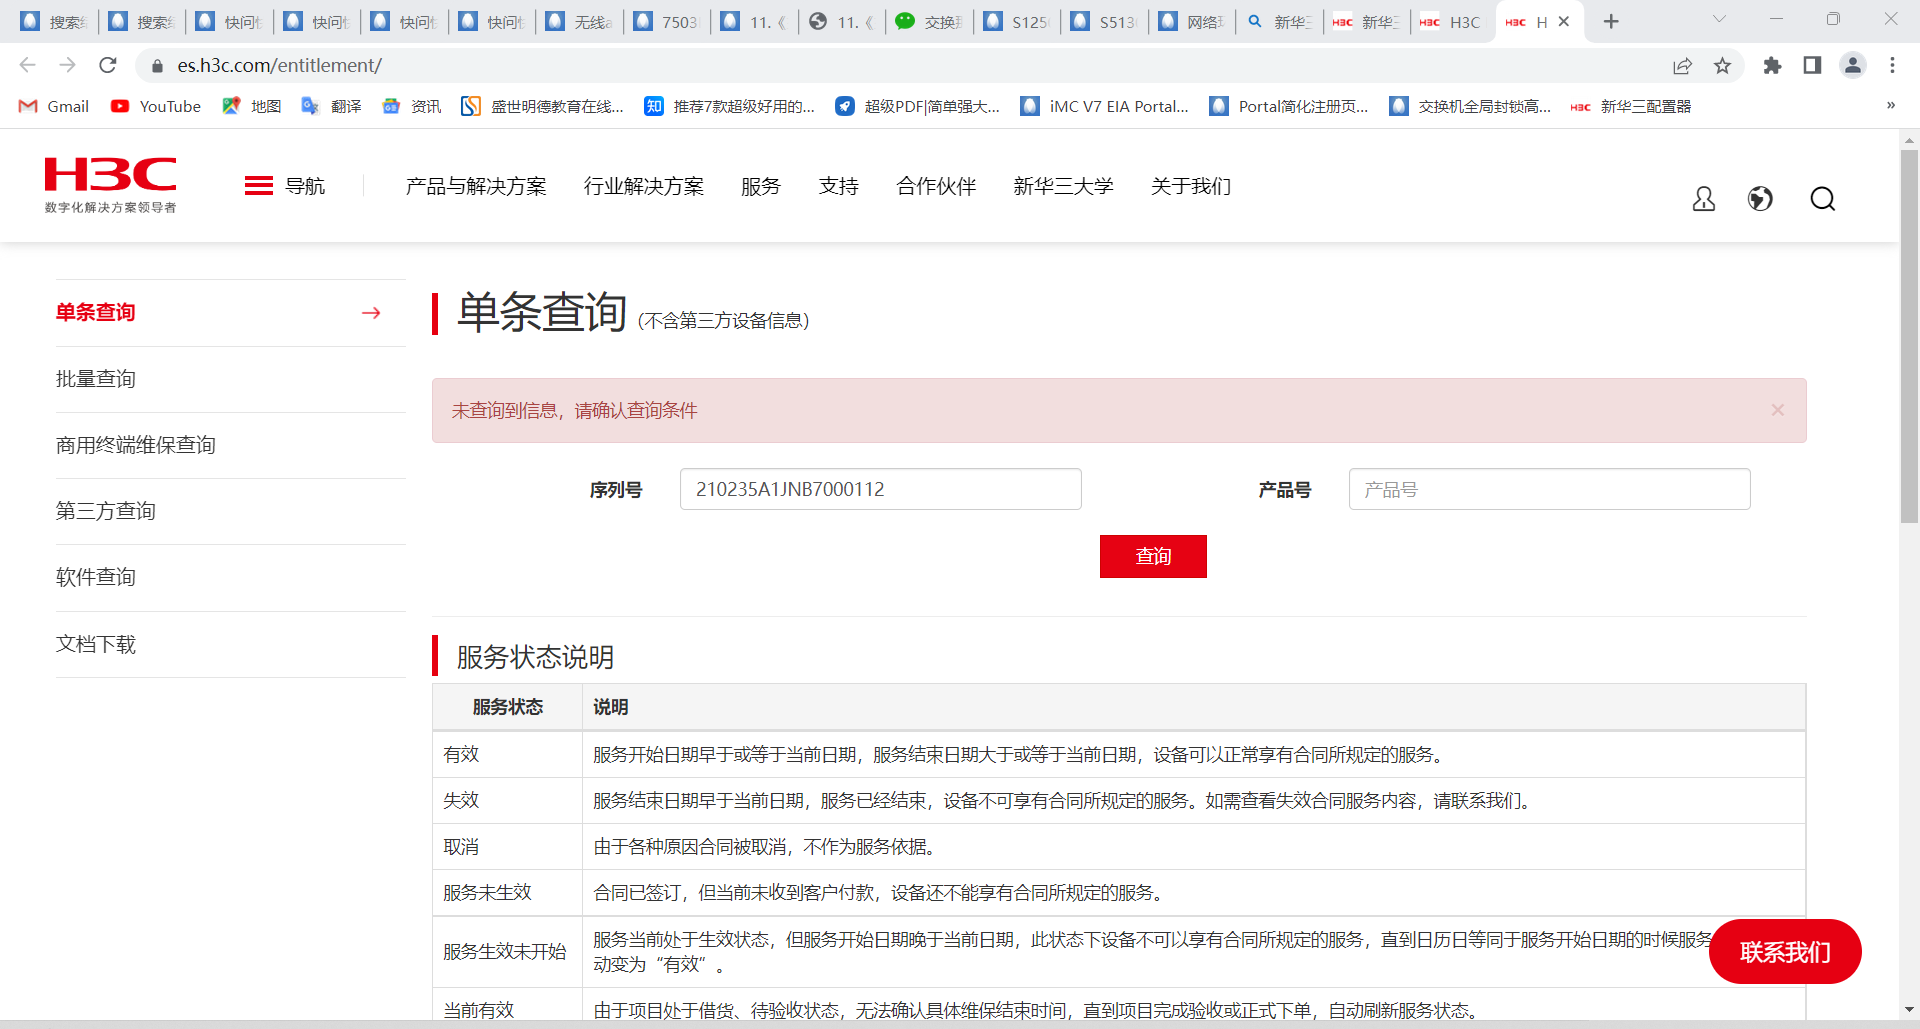Select 批量查询 in the left sidebar
1920x1029 pixels.
click(96, 379)
